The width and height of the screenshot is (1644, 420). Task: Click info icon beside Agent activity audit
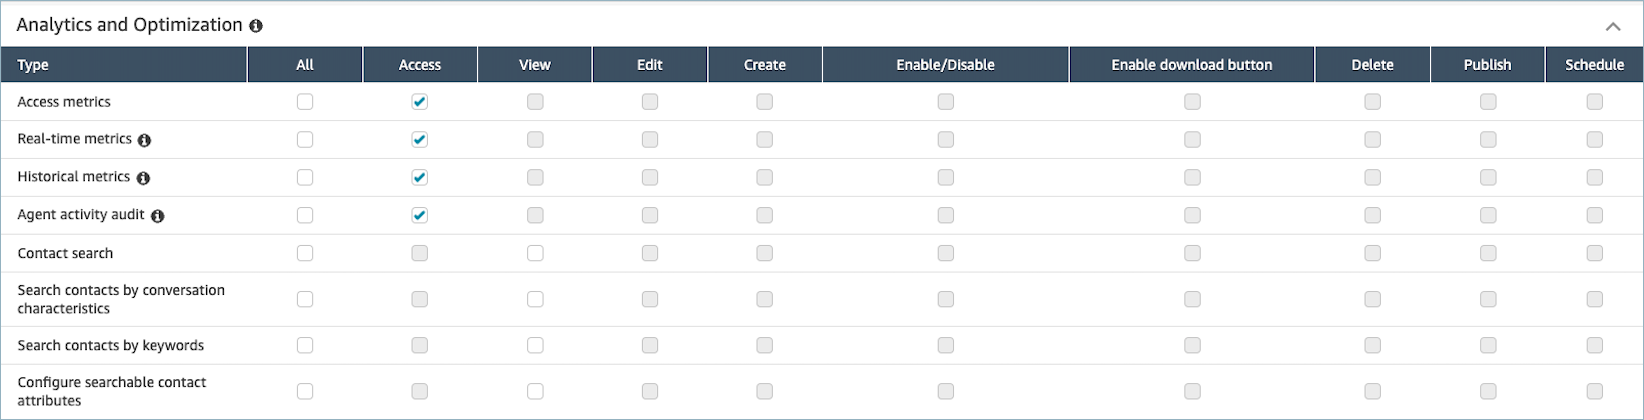tap(157, 216)
